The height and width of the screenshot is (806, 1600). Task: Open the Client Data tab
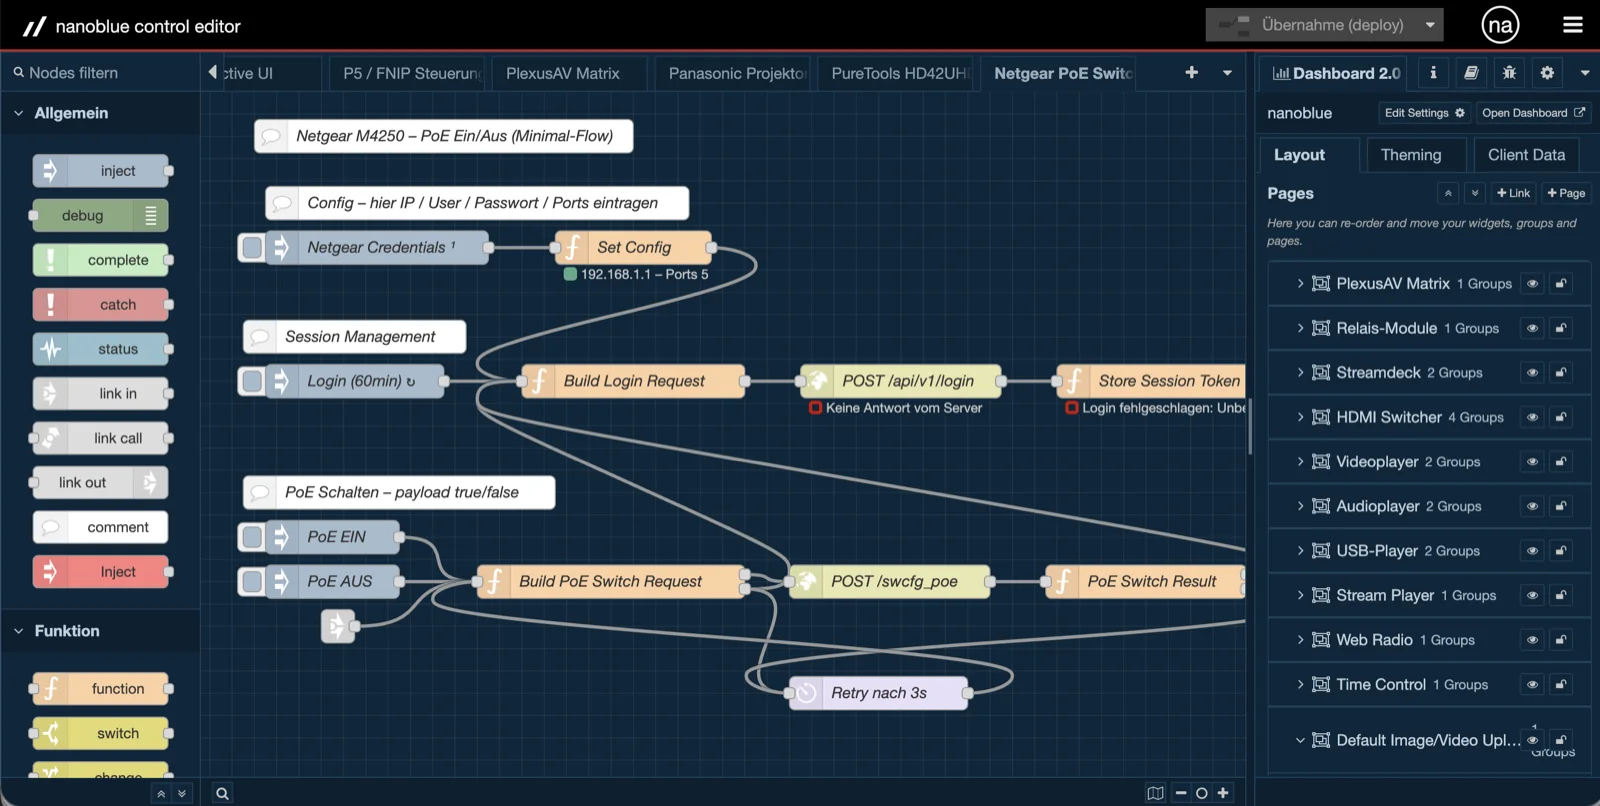1526,155
